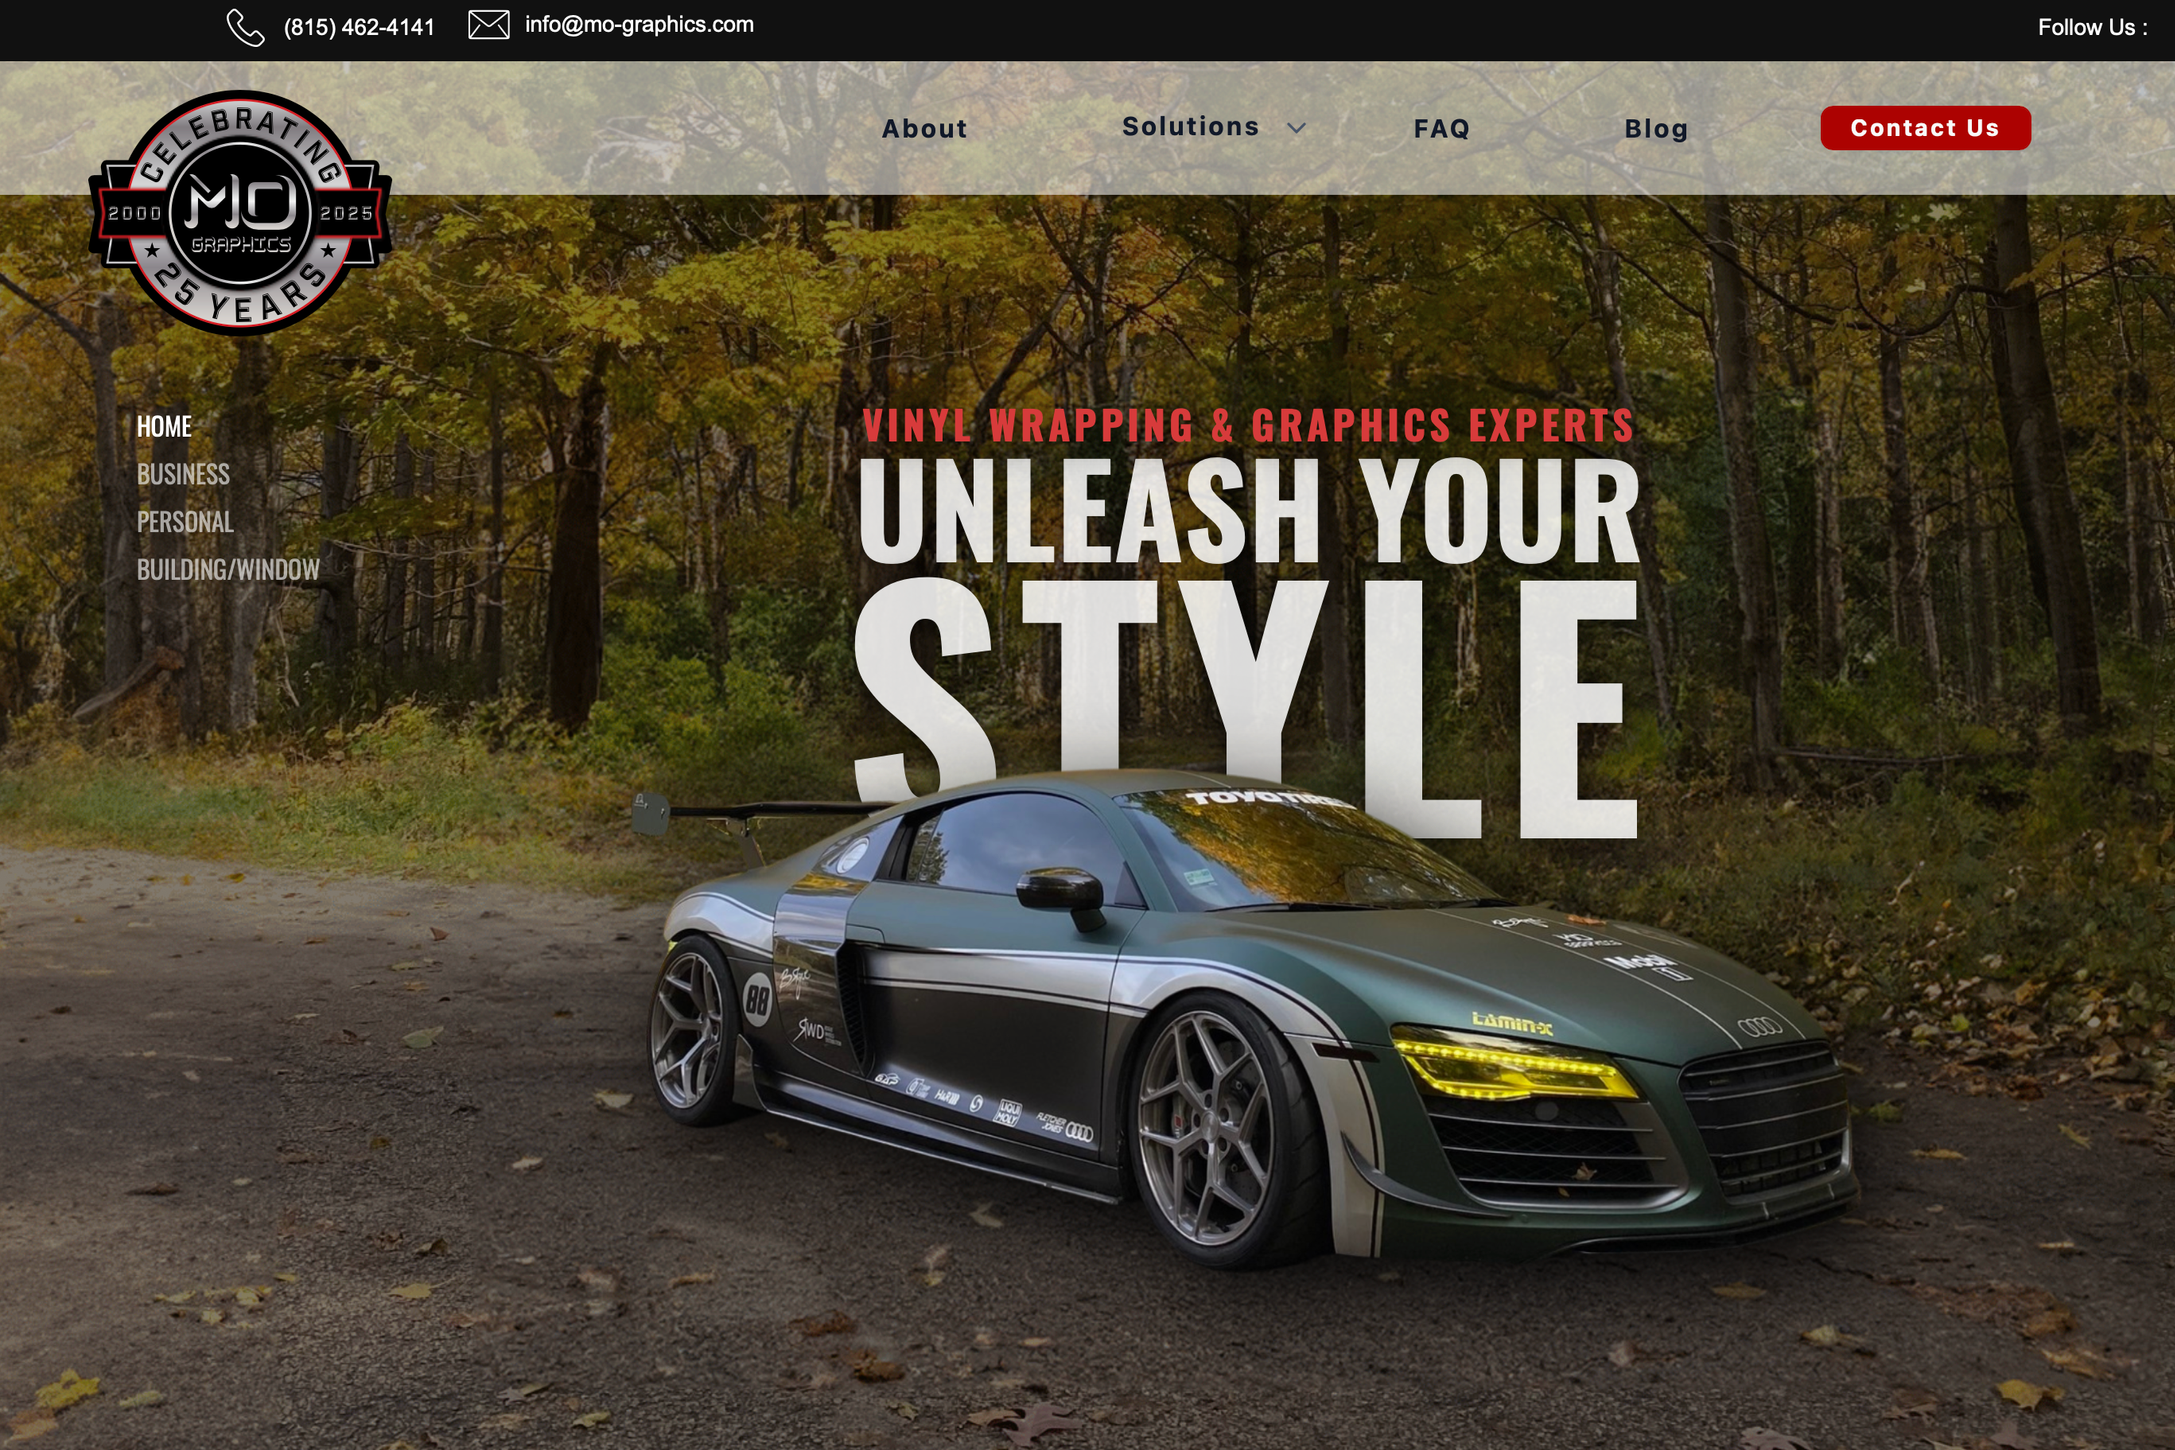Open the Blog page
The image size is (2175, 1450).
pyautogui.click(x=1656, y=129)
